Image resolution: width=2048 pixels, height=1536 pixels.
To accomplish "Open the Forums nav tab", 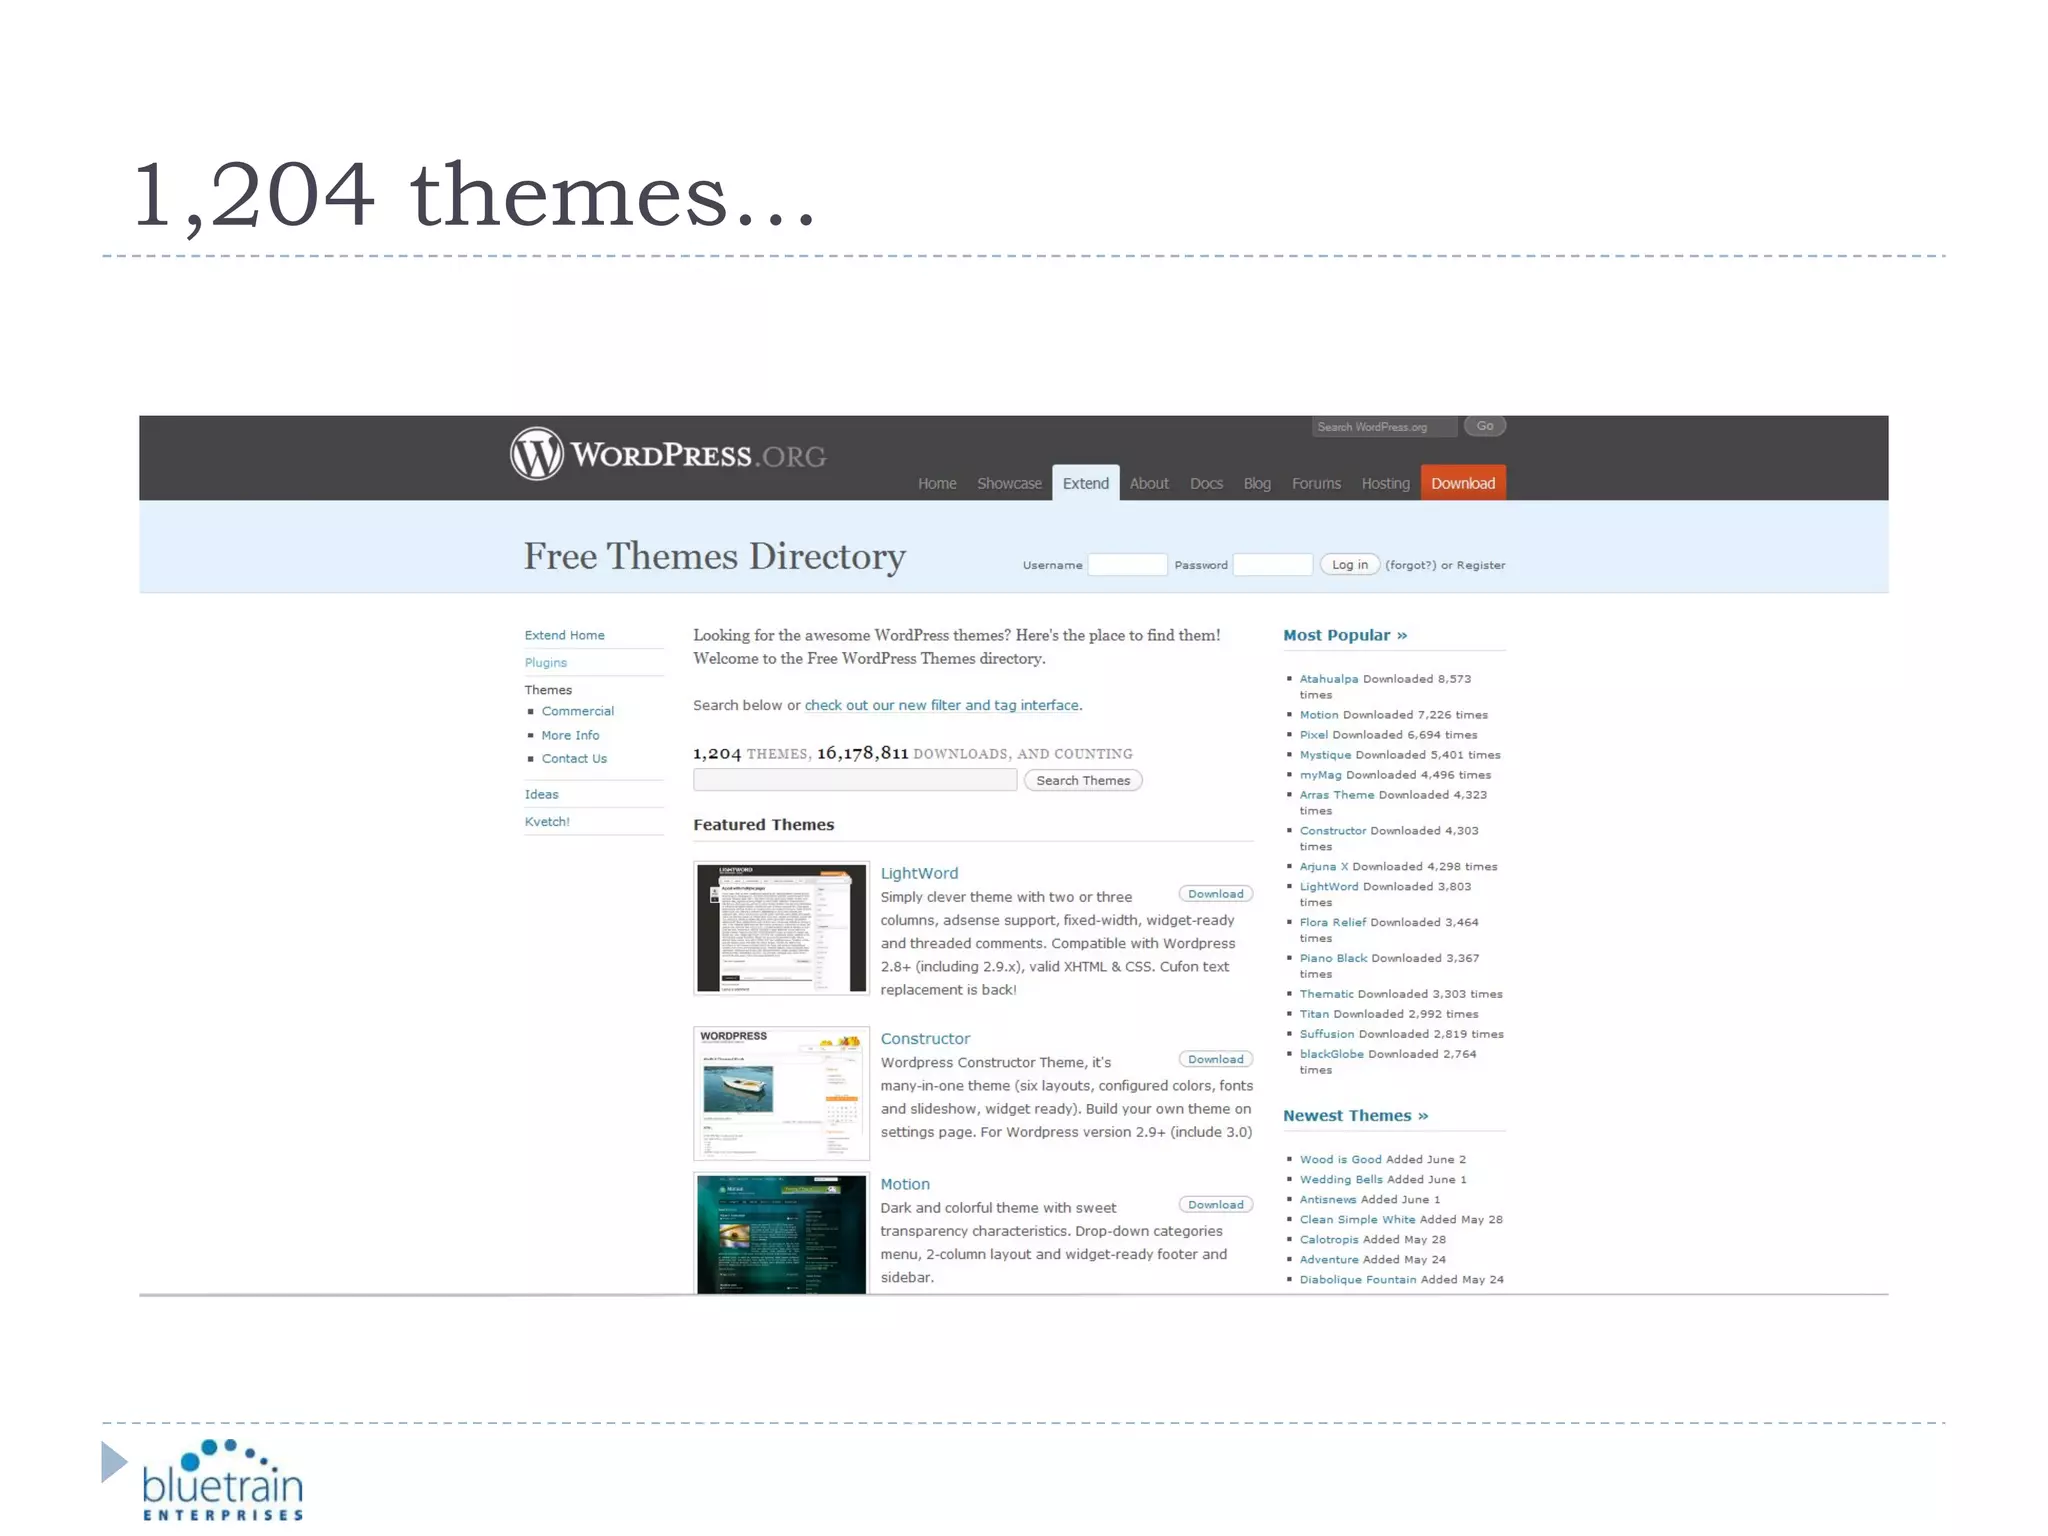I will tap(1316, 484).
